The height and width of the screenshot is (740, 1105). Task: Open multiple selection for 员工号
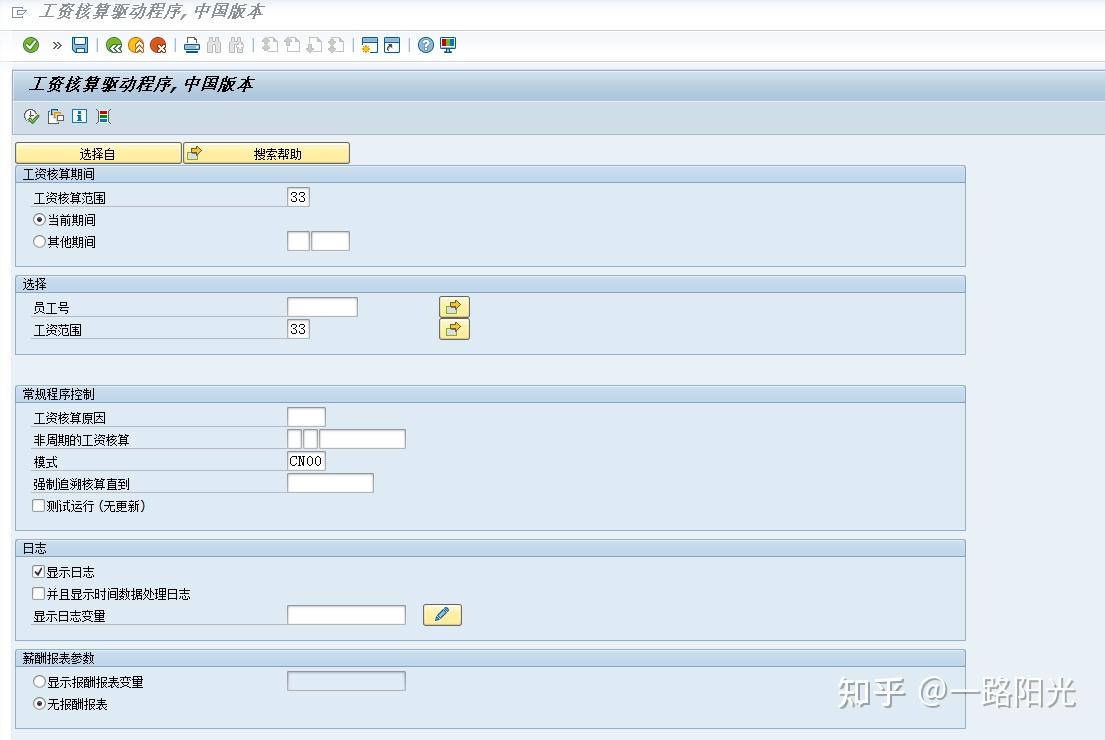[x=454, y=306]
